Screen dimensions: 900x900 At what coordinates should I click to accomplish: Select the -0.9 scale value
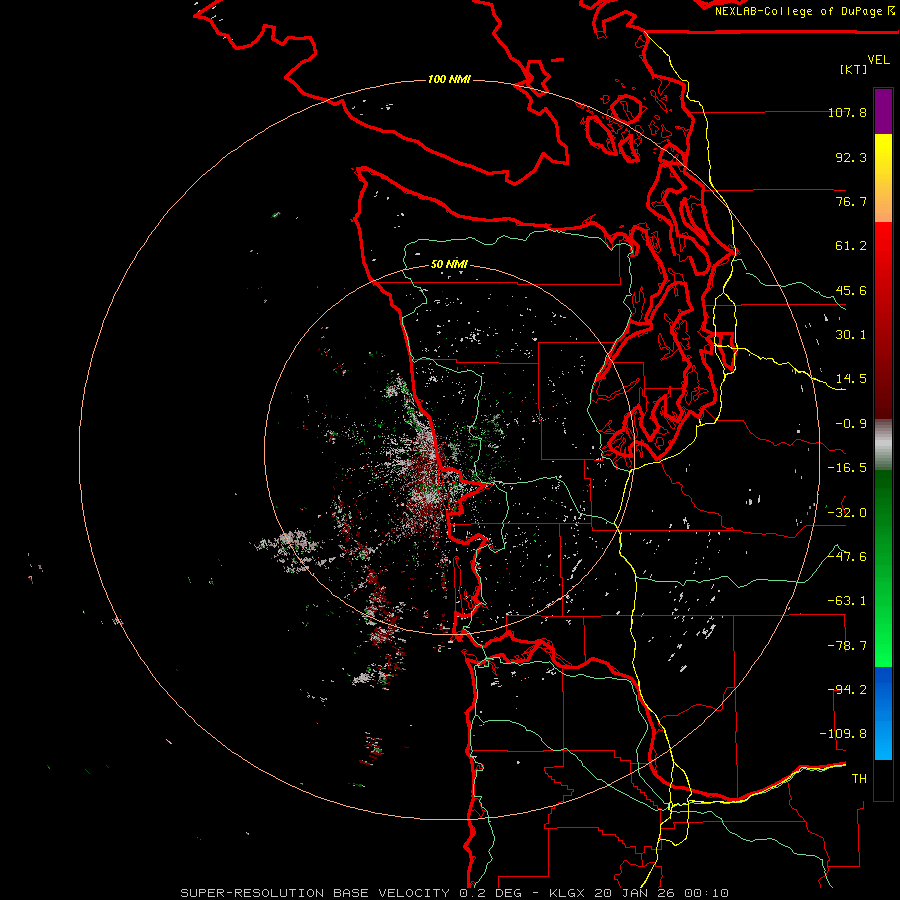coord(851,424)
